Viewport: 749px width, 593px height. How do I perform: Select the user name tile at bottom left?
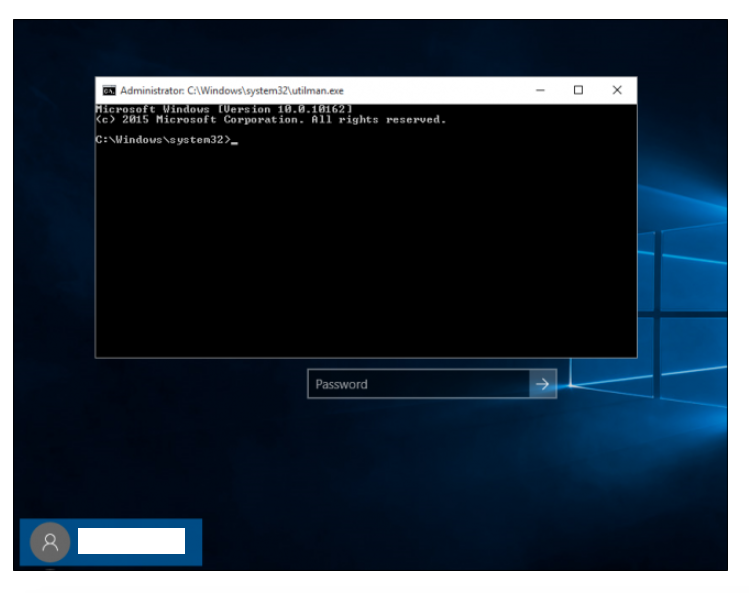111,542
